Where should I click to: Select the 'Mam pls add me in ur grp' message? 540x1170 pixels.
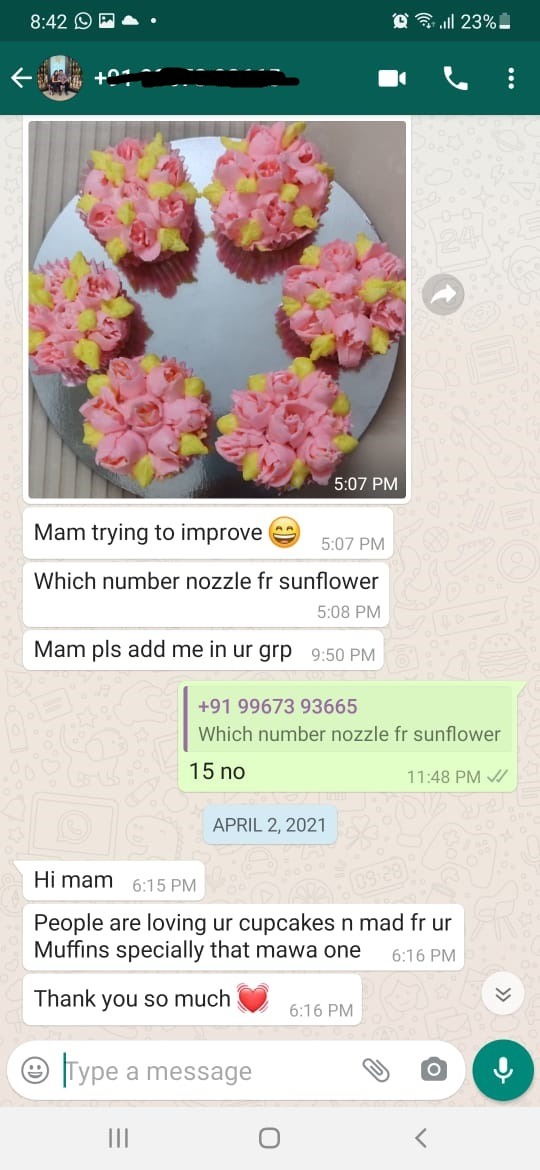[x=203, y=650]
